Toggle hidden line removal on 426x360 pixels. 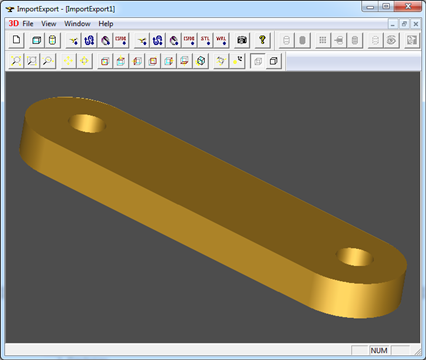274,61
